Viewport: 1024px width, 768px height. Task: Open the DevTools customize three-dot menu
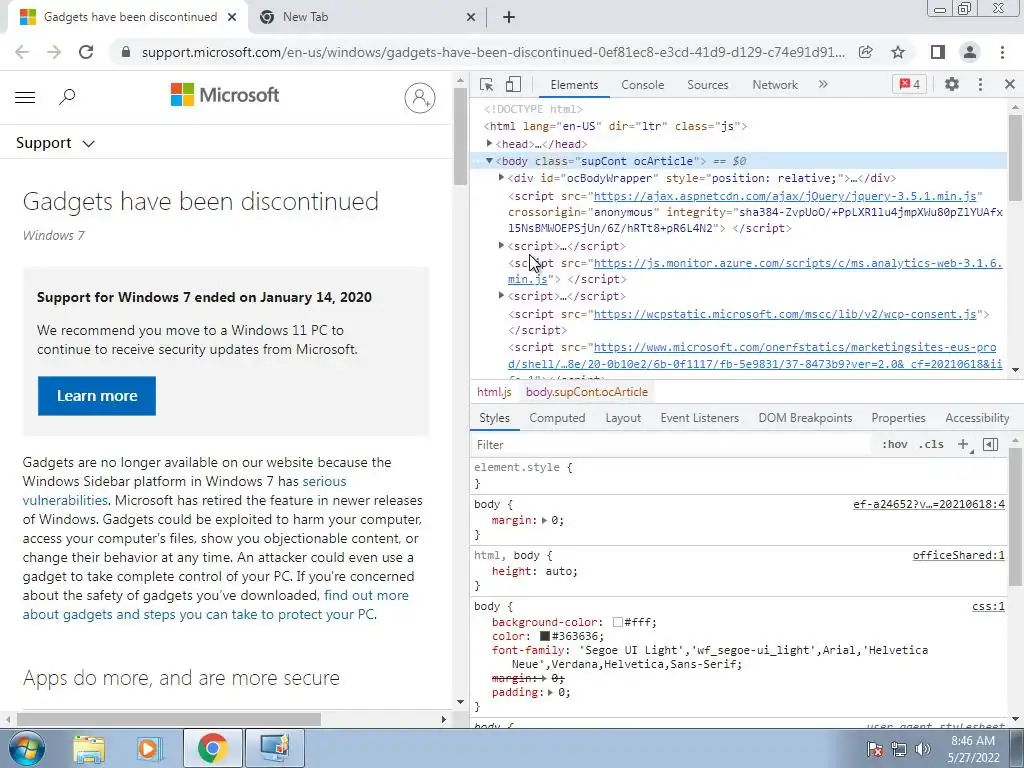tap(980, 84)
